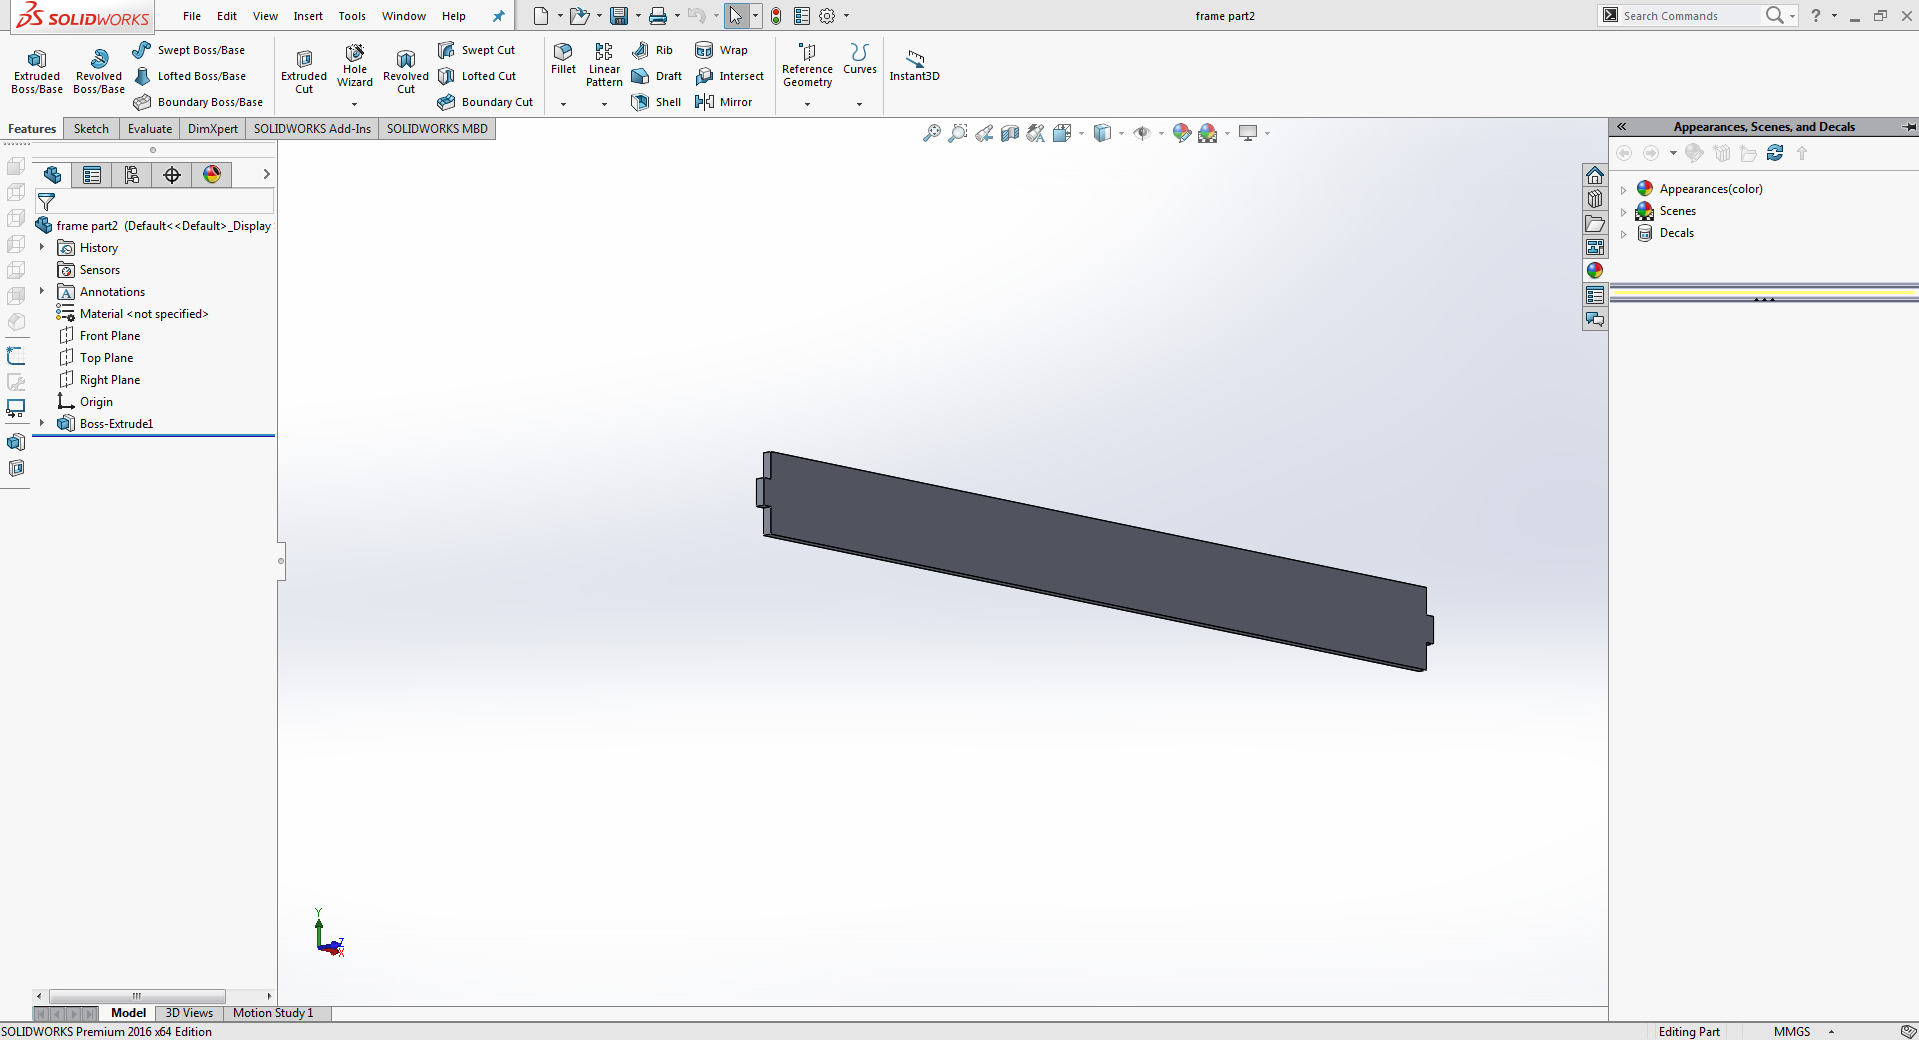Viewport: 1919px width, 1040px height.
Task: Open the Hole Wizard dropdown arrow
Action: pos(355,104)
